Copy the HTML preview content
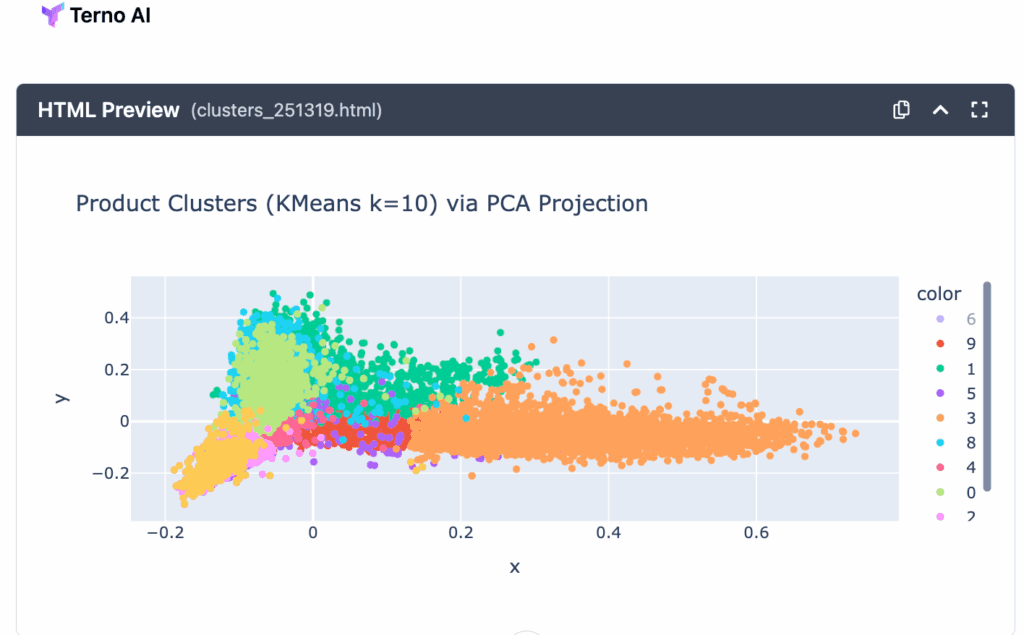 900,110
